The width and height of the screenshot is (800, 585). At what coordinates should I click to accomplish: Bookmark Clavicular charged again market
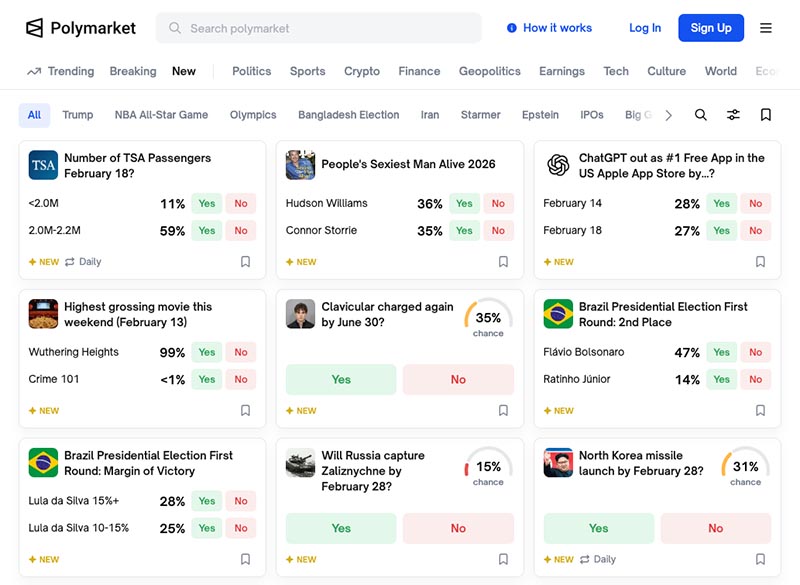pyautogui.click(x=503, y=411)
